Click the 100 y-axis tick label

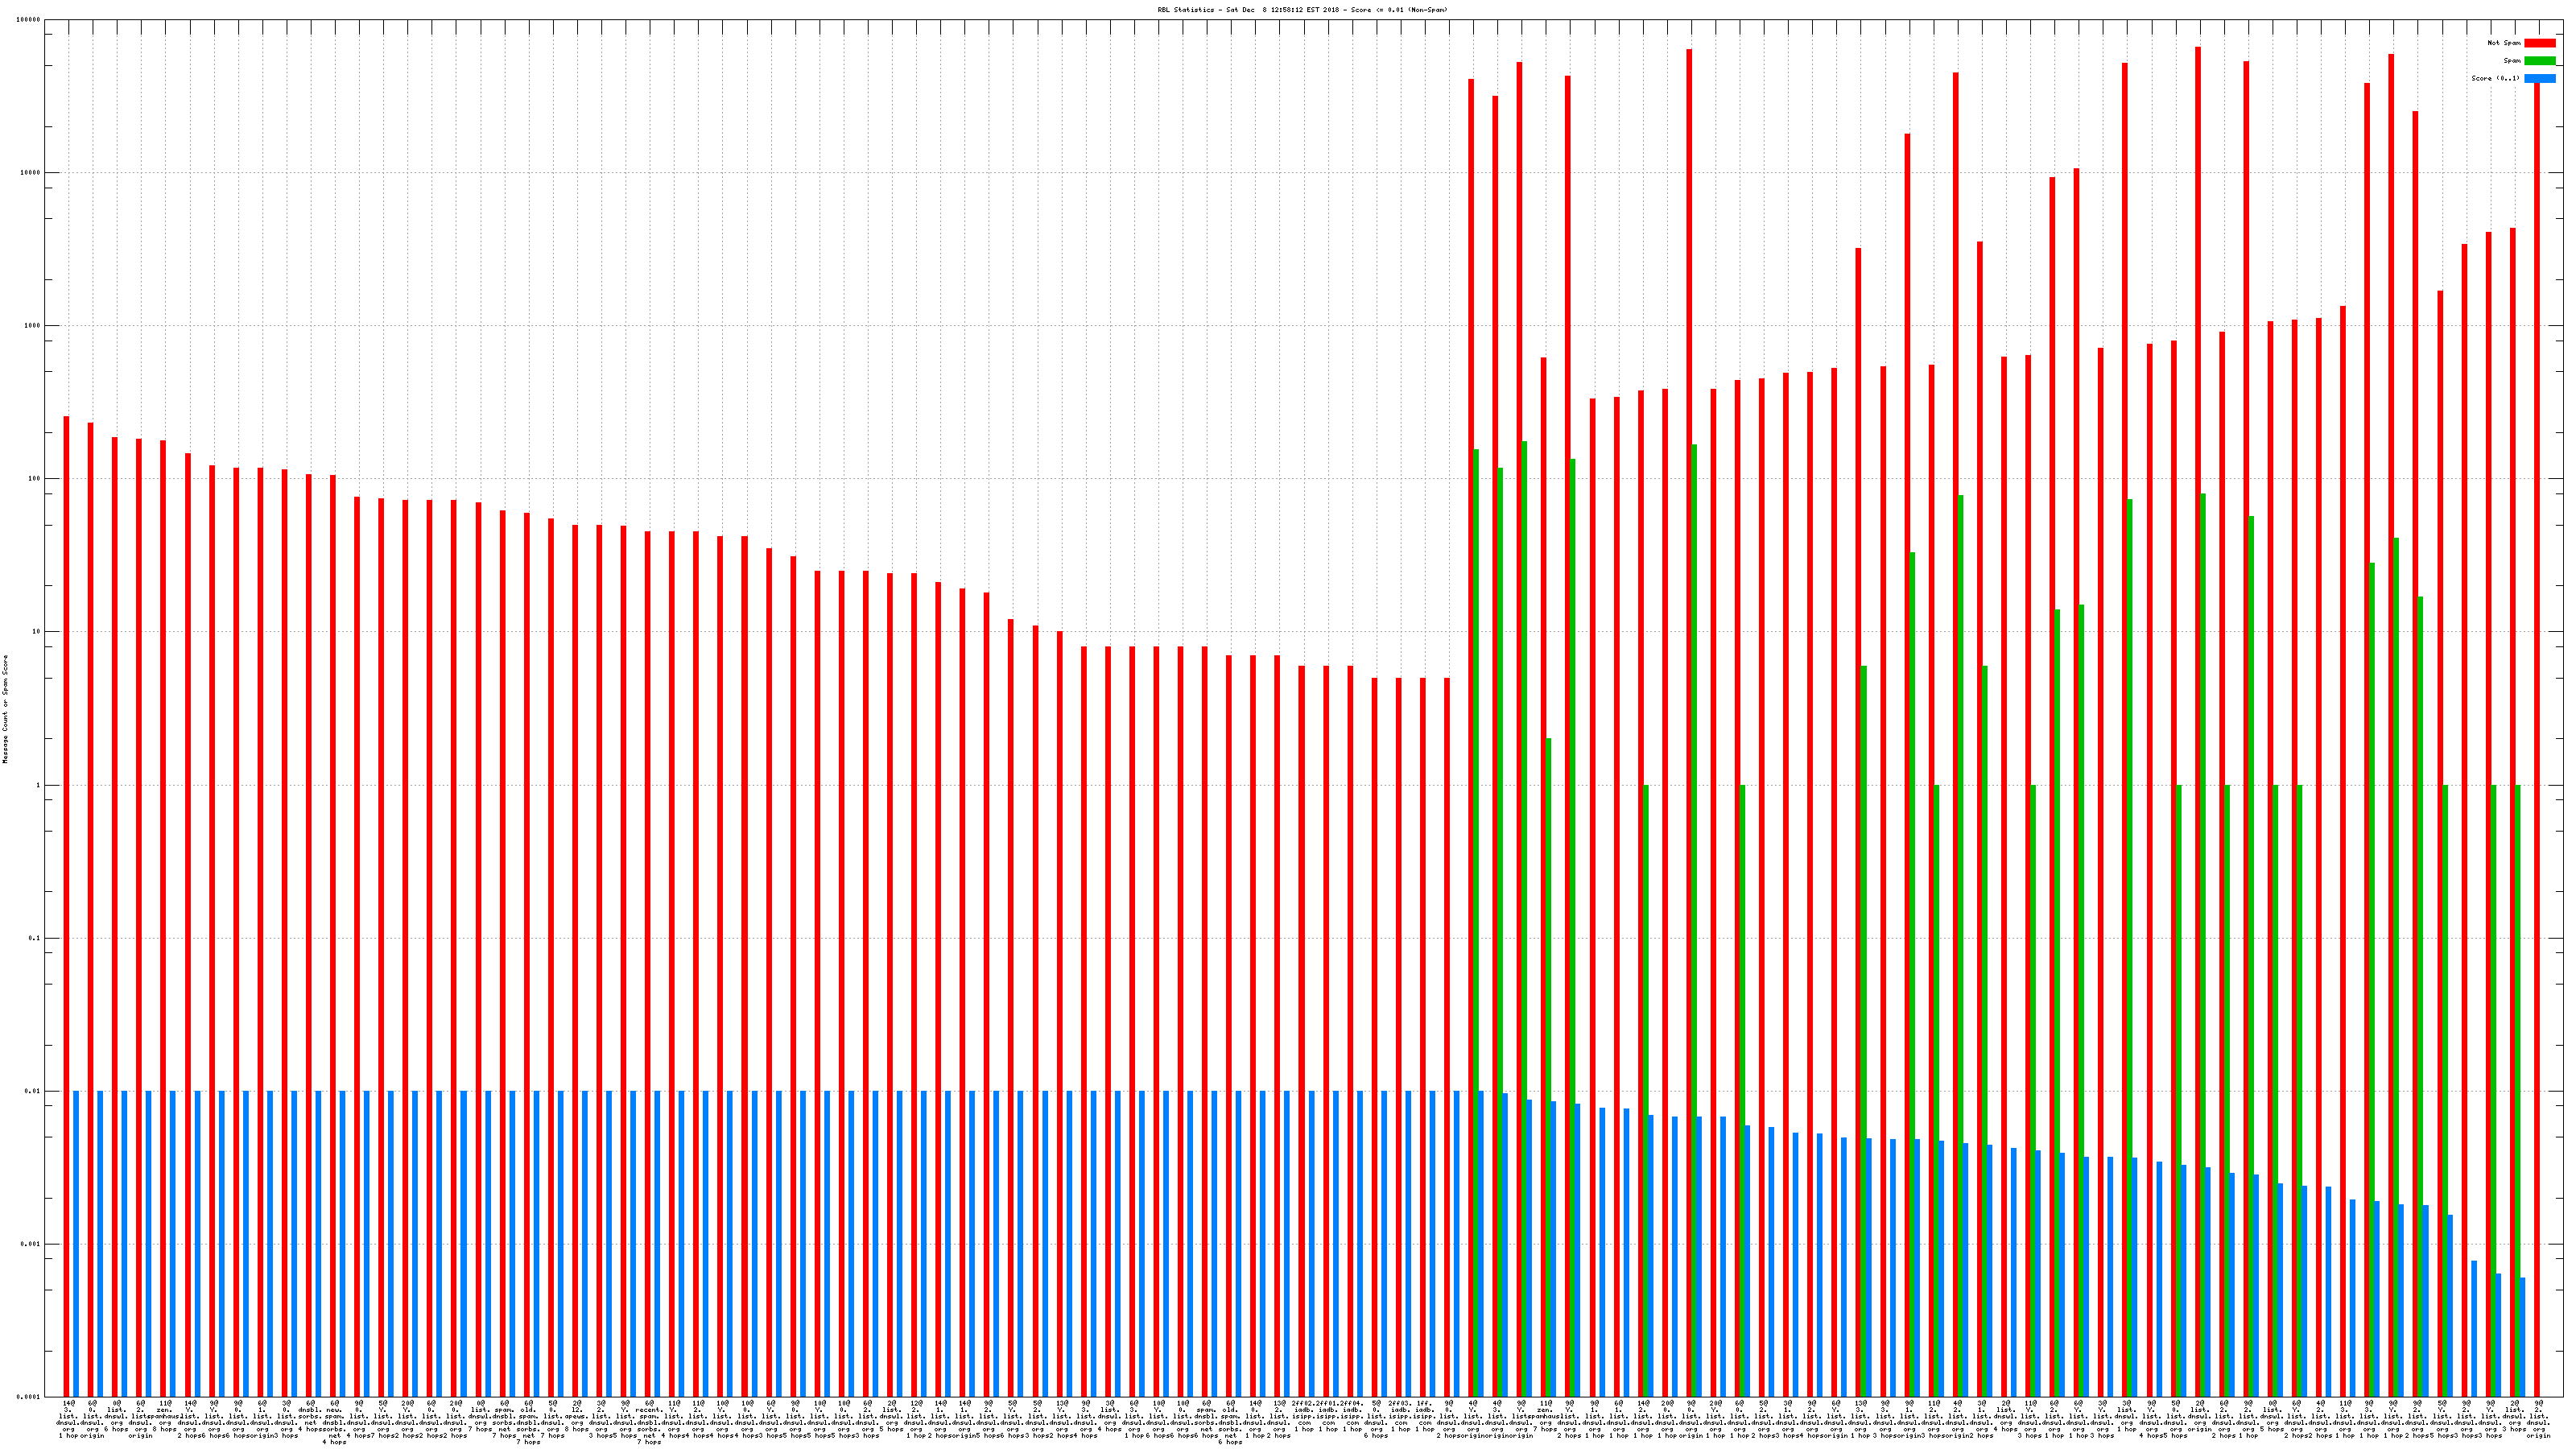point(34,479)
